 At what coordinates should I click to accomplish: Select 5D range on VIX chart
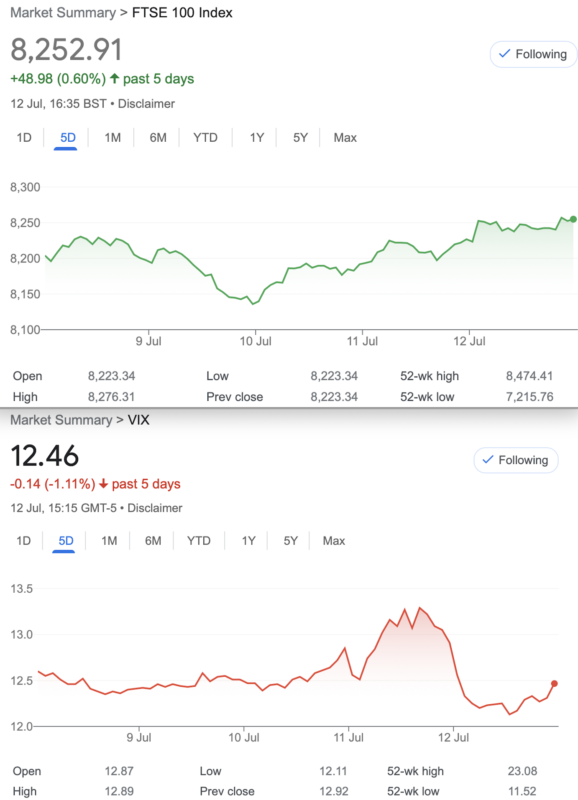click(x=66, y=541)
